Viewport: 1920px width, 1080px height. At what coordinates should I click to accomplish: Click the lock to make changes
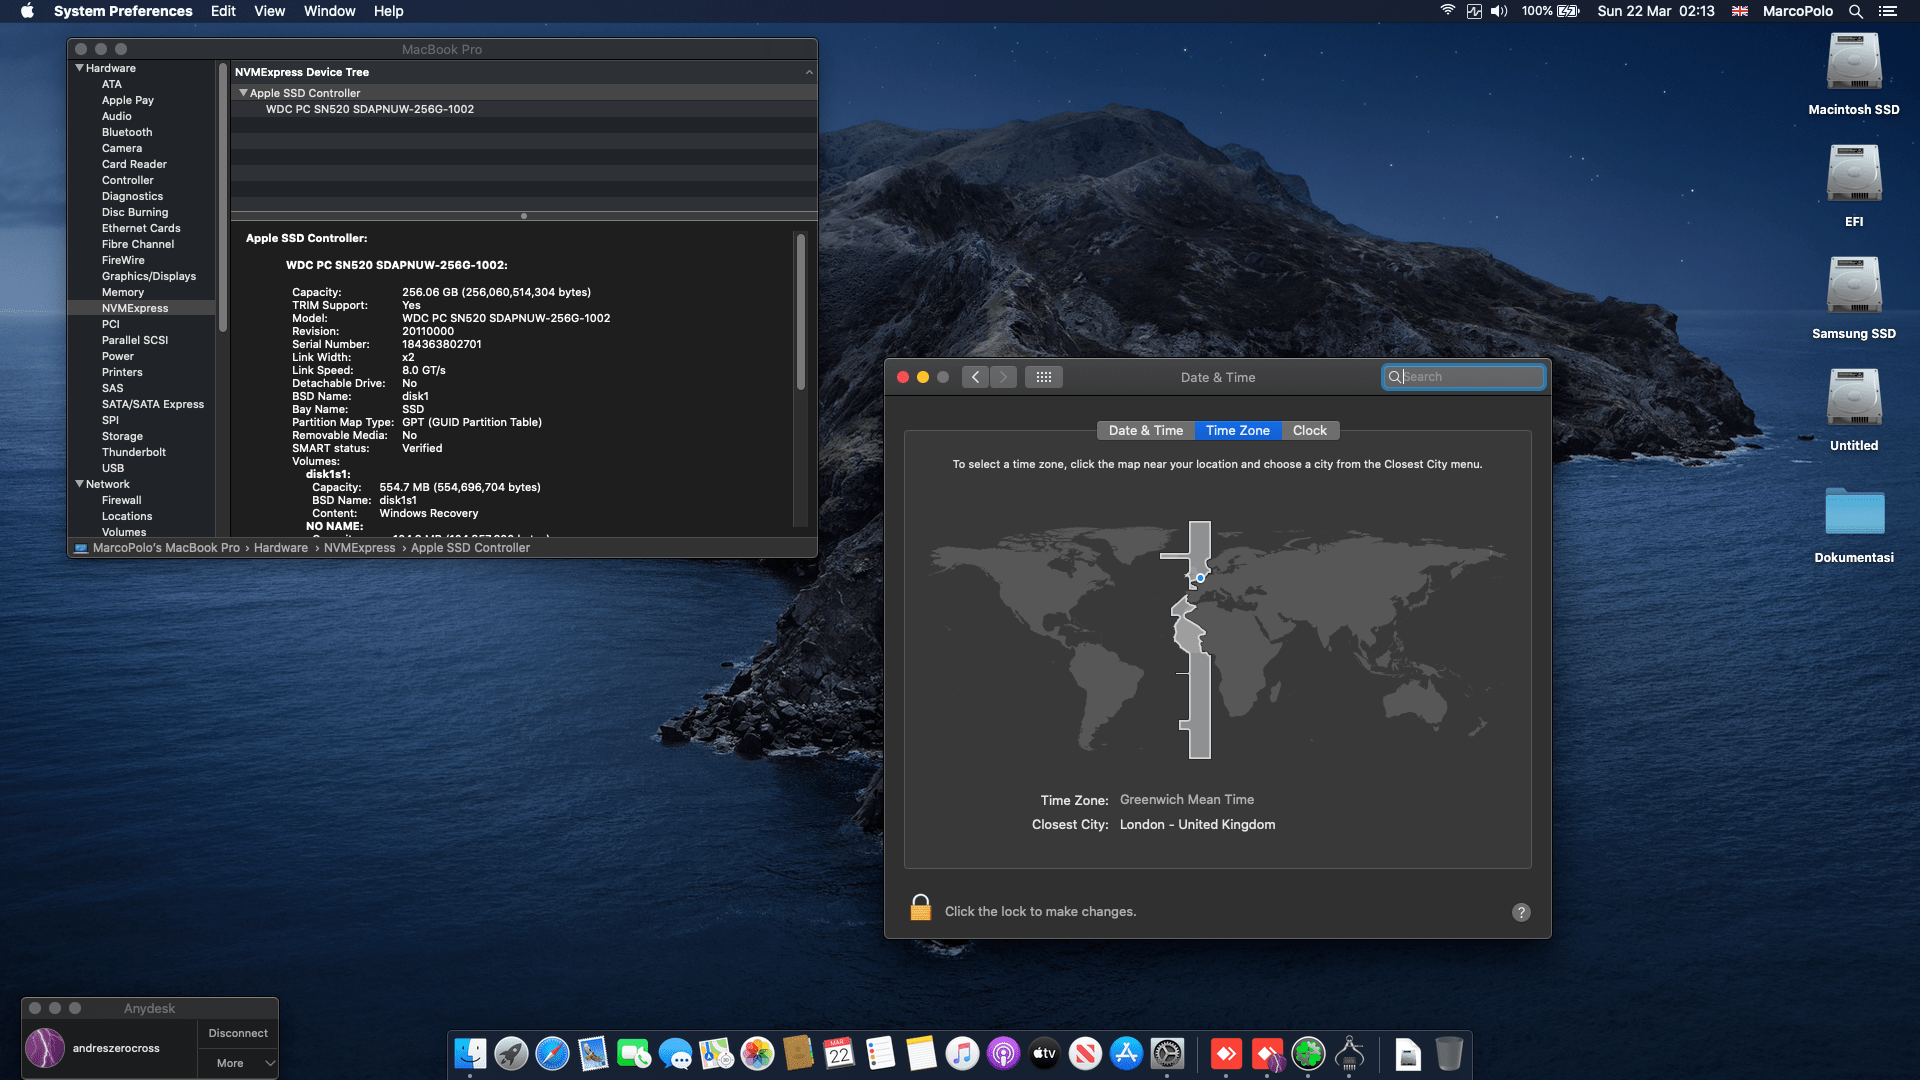921,908
